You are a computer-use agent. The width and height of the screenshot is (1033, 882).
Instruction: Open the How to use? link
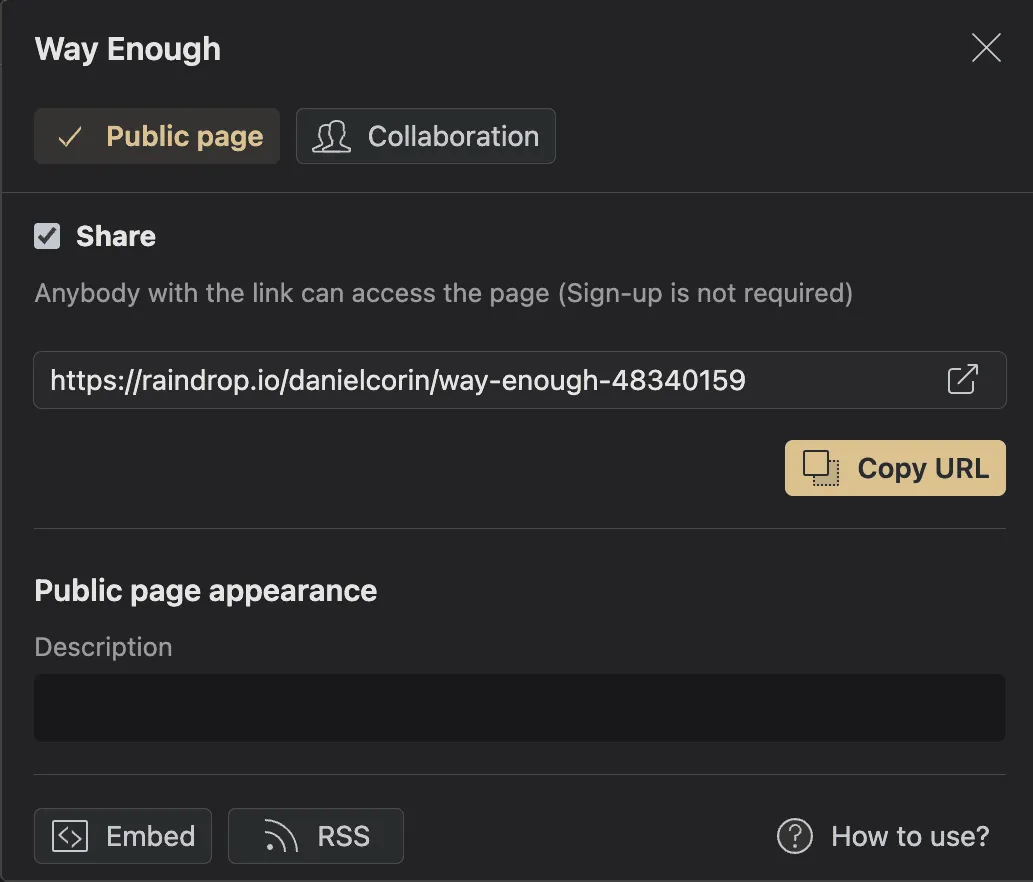pyautogui.click(x=910, y=836)
